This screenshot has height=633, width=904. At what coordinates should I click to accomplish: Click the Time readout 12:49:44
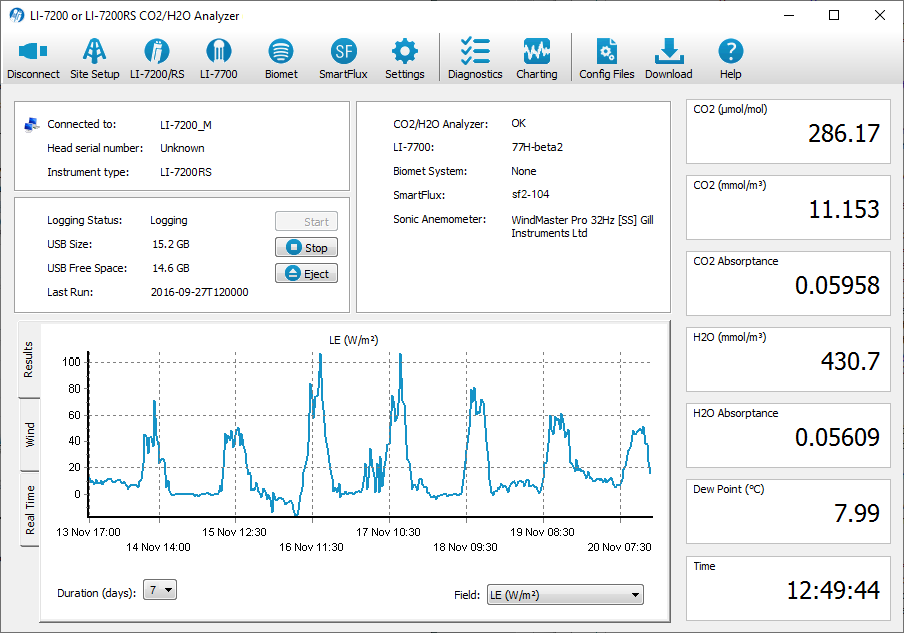pyautogui.click(x=833, y=590)
